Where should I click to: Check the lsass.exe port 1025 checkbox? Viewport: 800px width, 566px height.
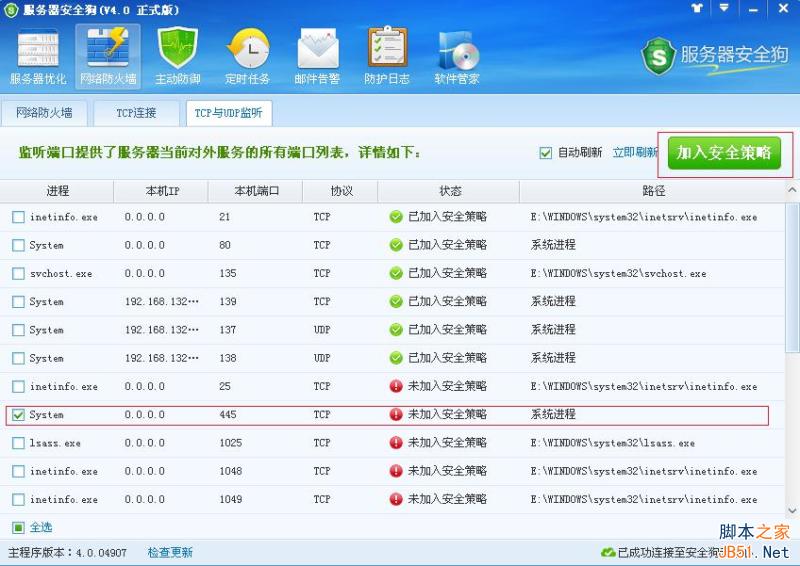pos(18,443)
